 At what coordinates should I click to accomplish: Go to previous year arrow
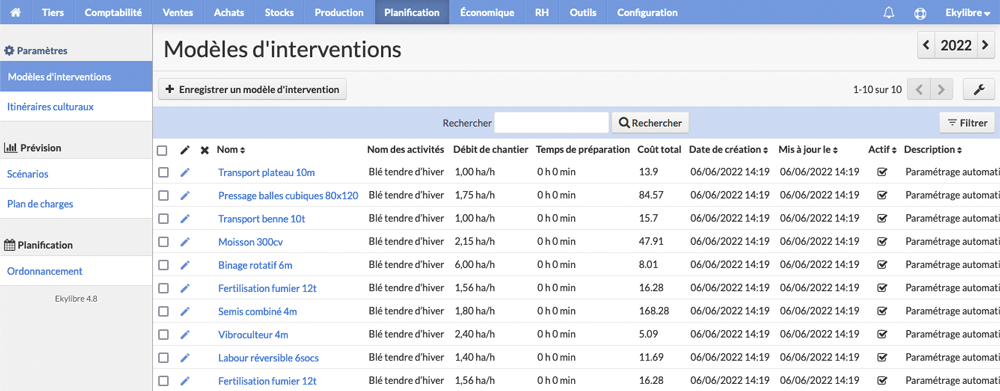927,45
